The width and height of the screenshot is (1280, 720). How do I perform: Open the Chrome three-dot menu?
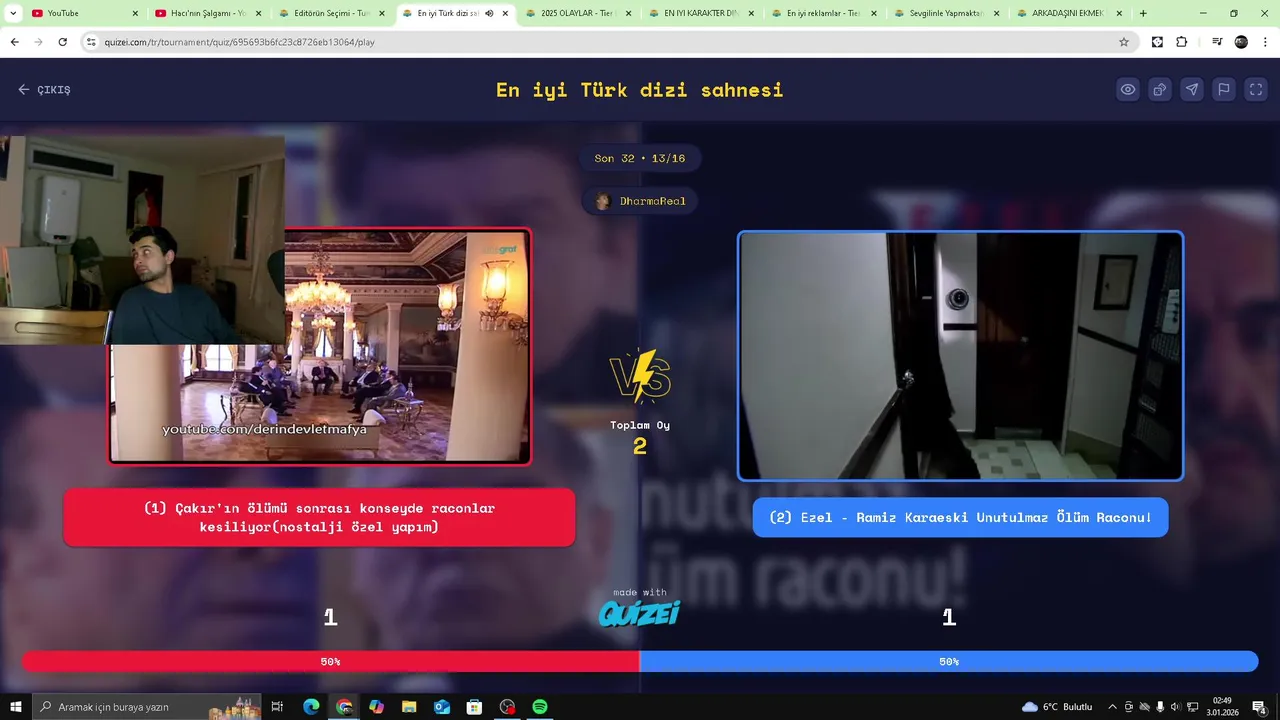(x=1265, y=42)
